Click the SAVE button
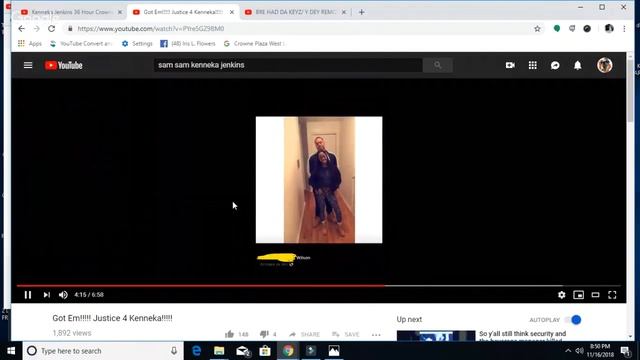This screenshot has height=360, width=640. [x=345, y=334]
